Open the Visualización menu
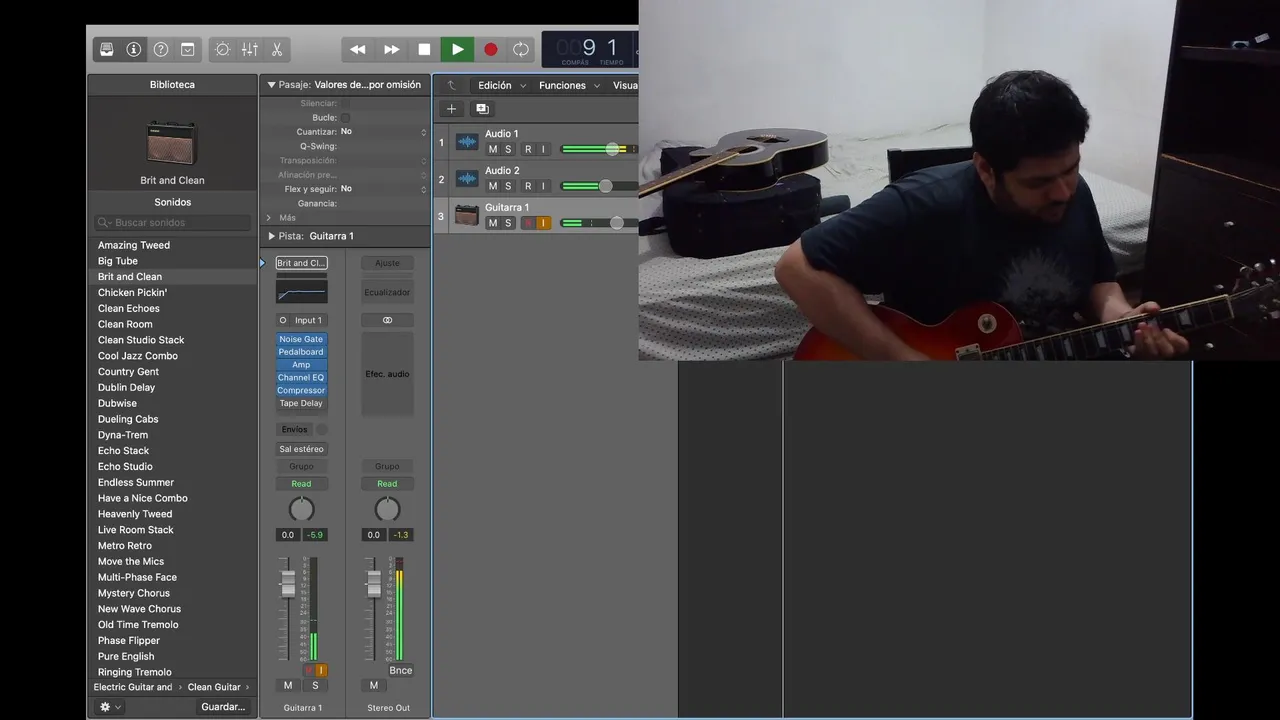 (x=625, y=85)
